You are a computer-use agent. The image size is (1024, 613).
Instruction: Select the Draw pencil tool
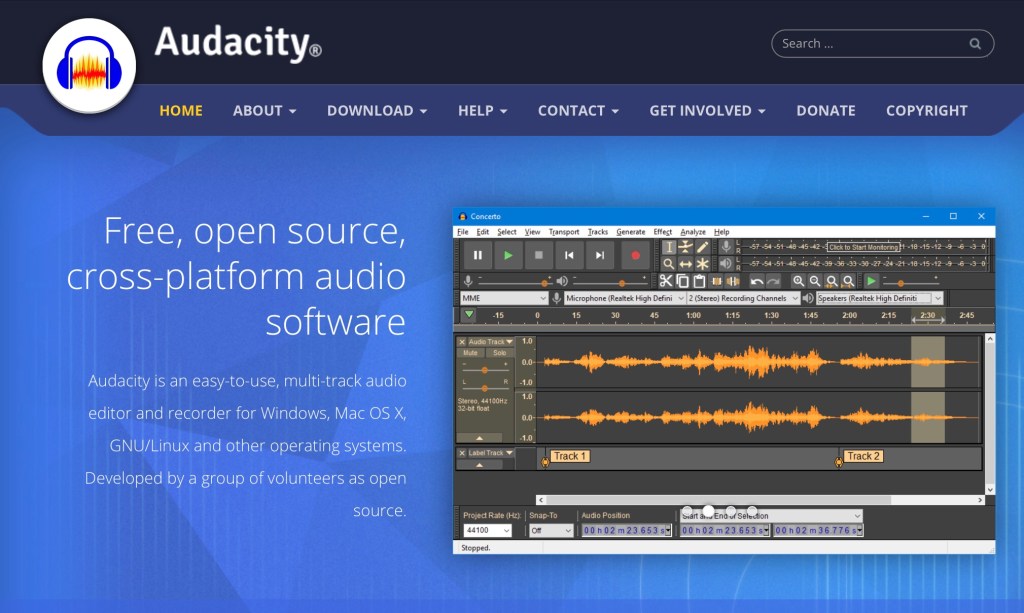[703, 247]
